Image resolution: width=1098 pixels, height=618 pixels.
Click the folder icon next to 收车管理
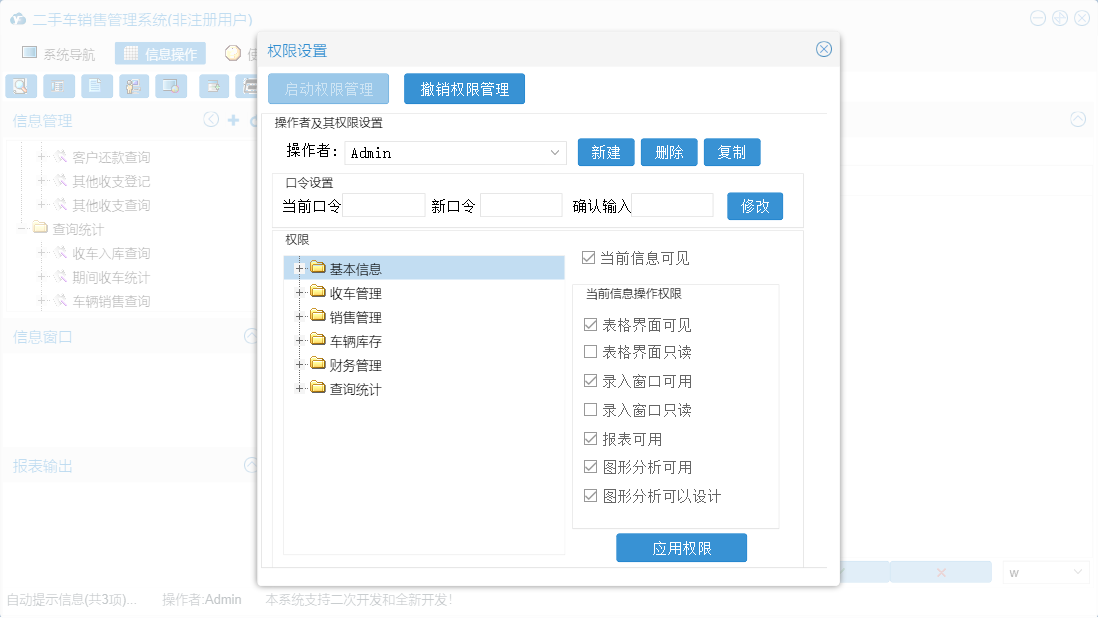(x=318, y=292)
